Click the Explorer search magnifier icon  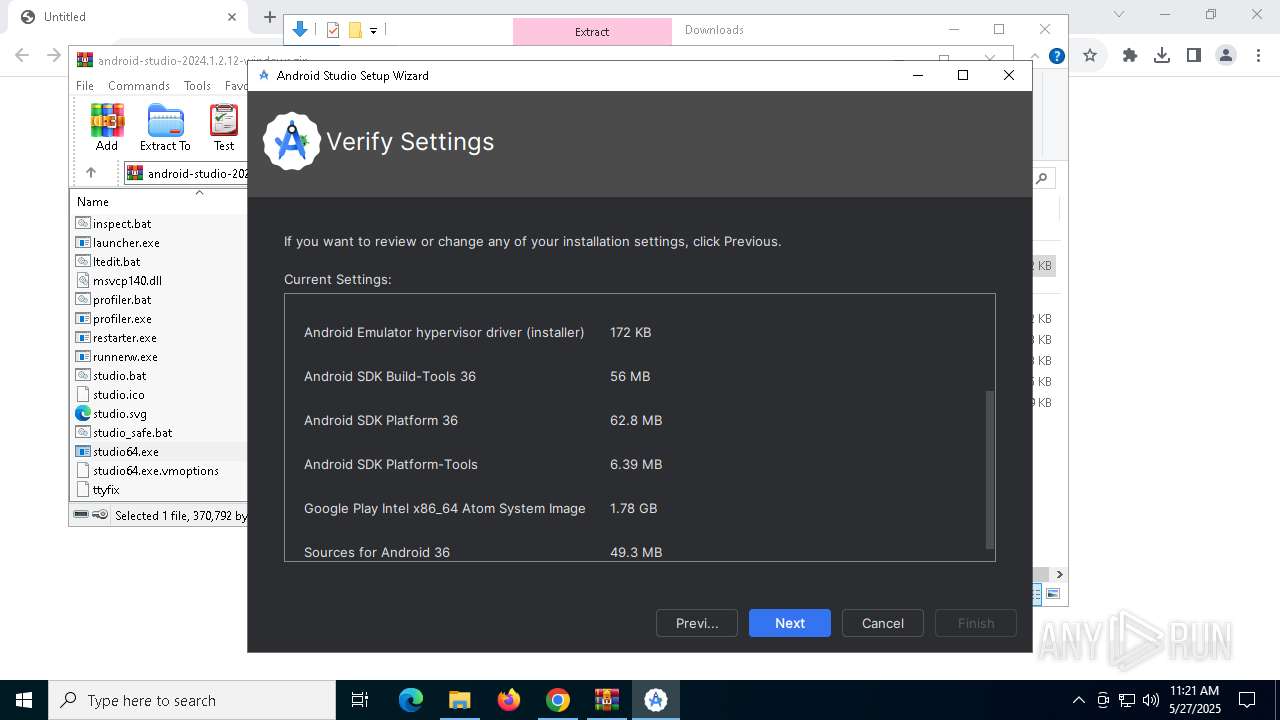(x=1042, y=178)
